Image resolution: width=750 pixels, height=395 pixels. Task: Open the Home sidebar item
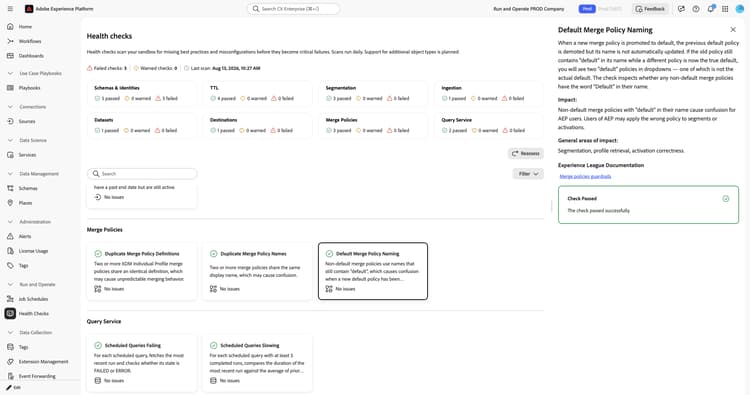(x=25, y=27)
